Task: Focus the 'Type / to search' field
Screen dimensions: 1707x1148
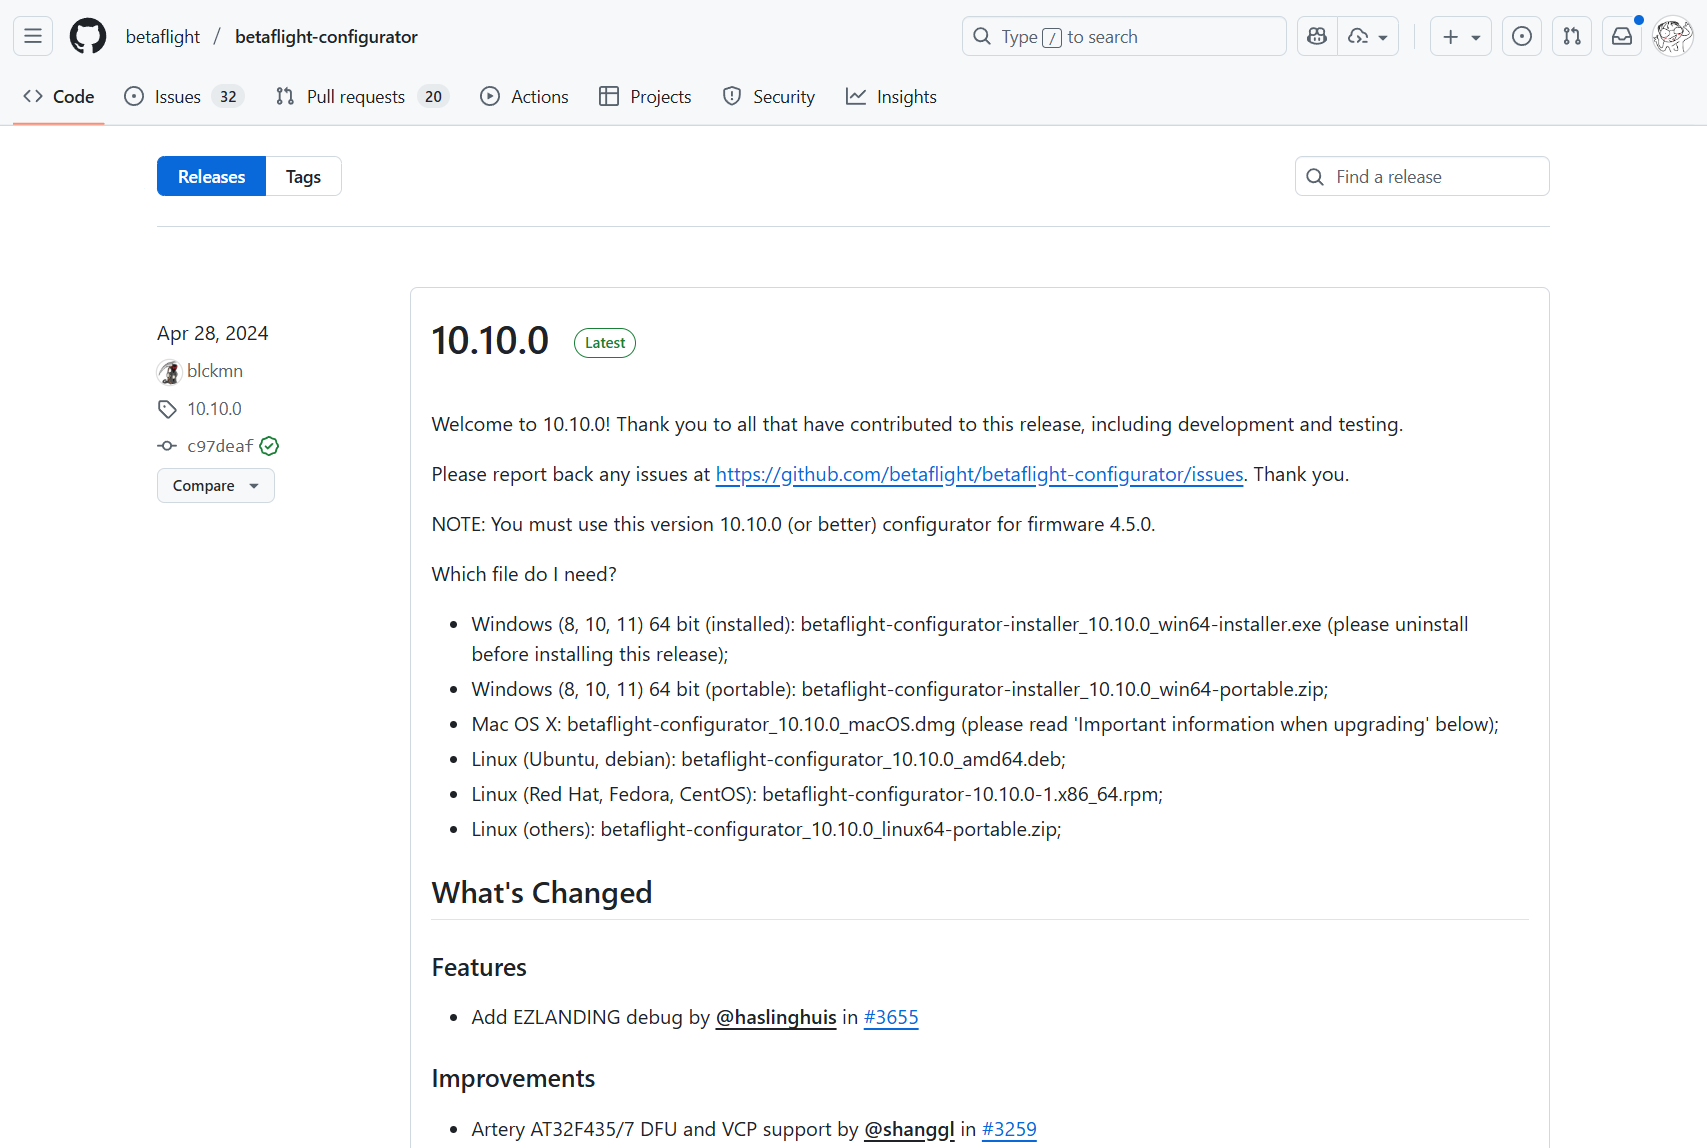Action: (1124, 37)
